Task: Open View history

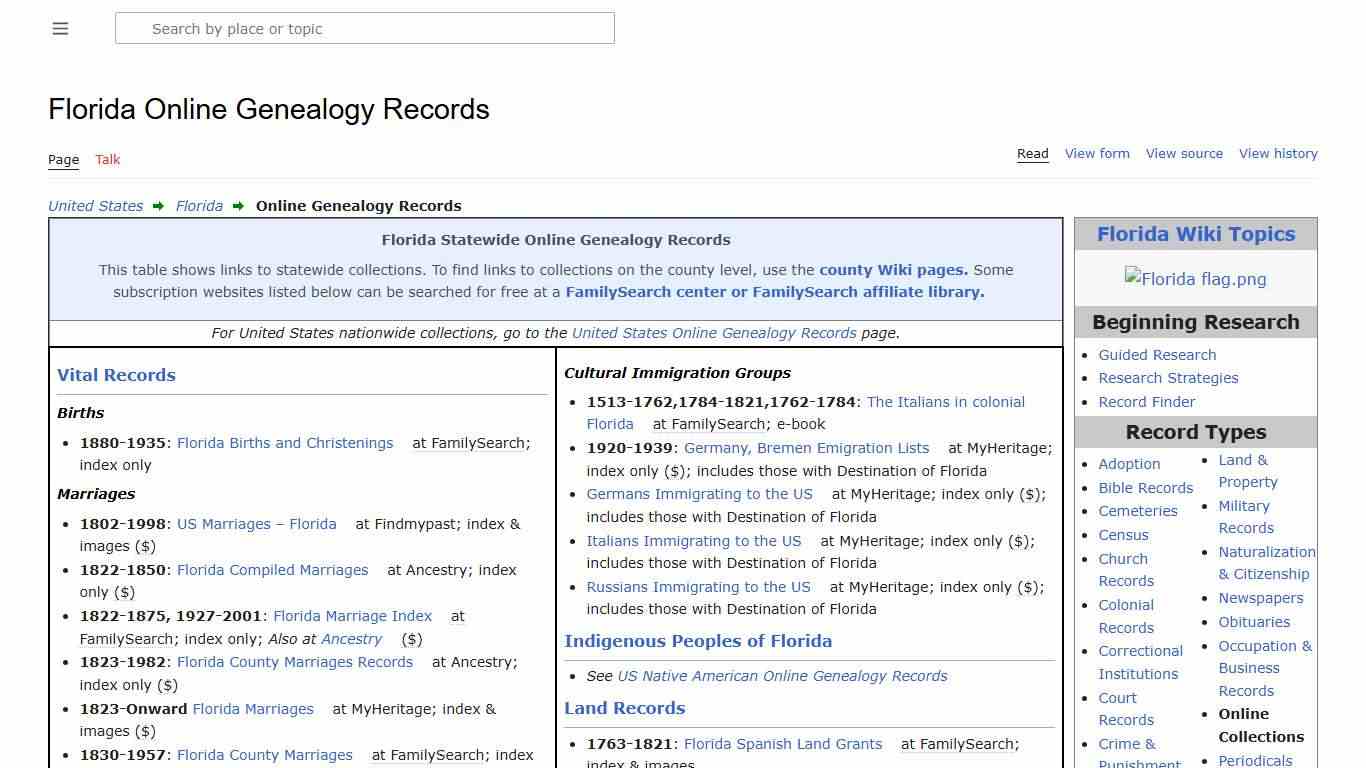Action: tap(1278, 153)
